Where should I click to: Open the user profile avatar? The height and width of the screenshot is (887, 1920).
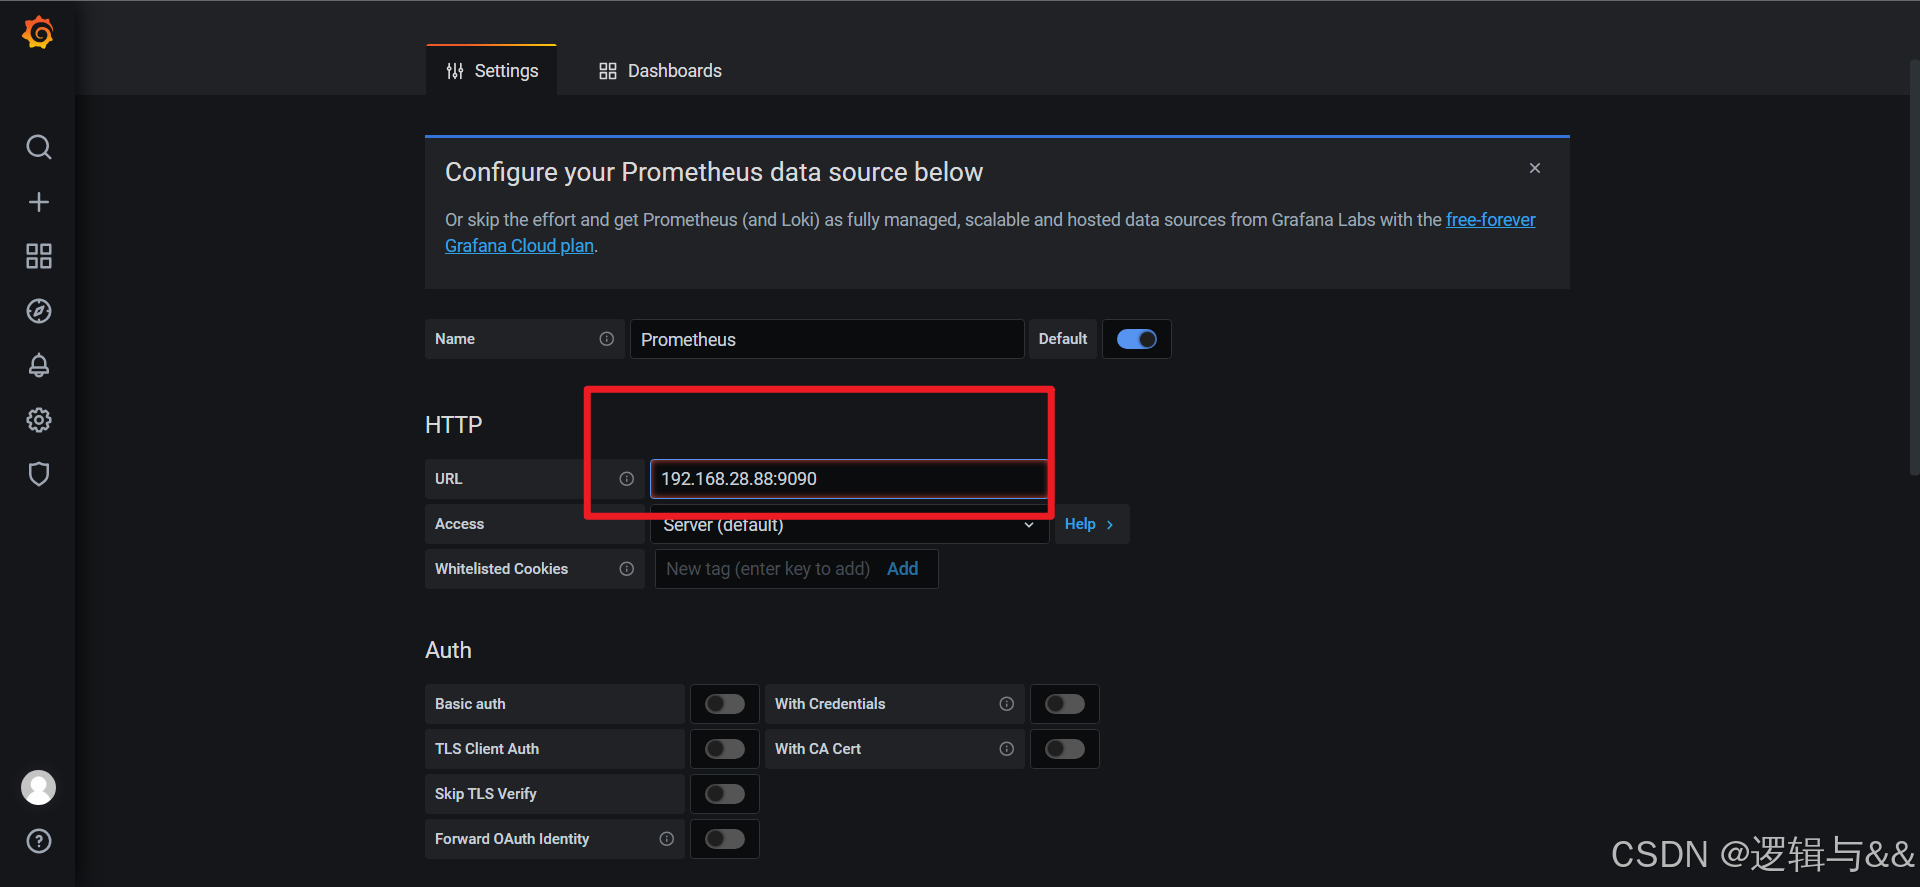[39, 788]
